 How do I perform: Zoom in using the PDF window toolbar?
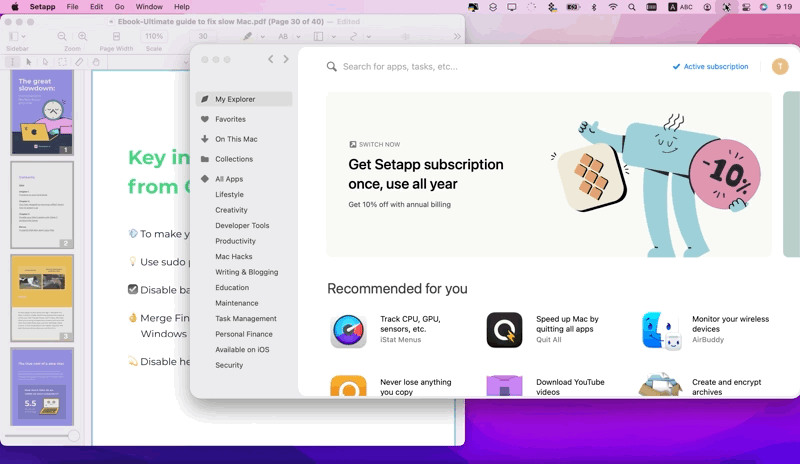[82, 36]
